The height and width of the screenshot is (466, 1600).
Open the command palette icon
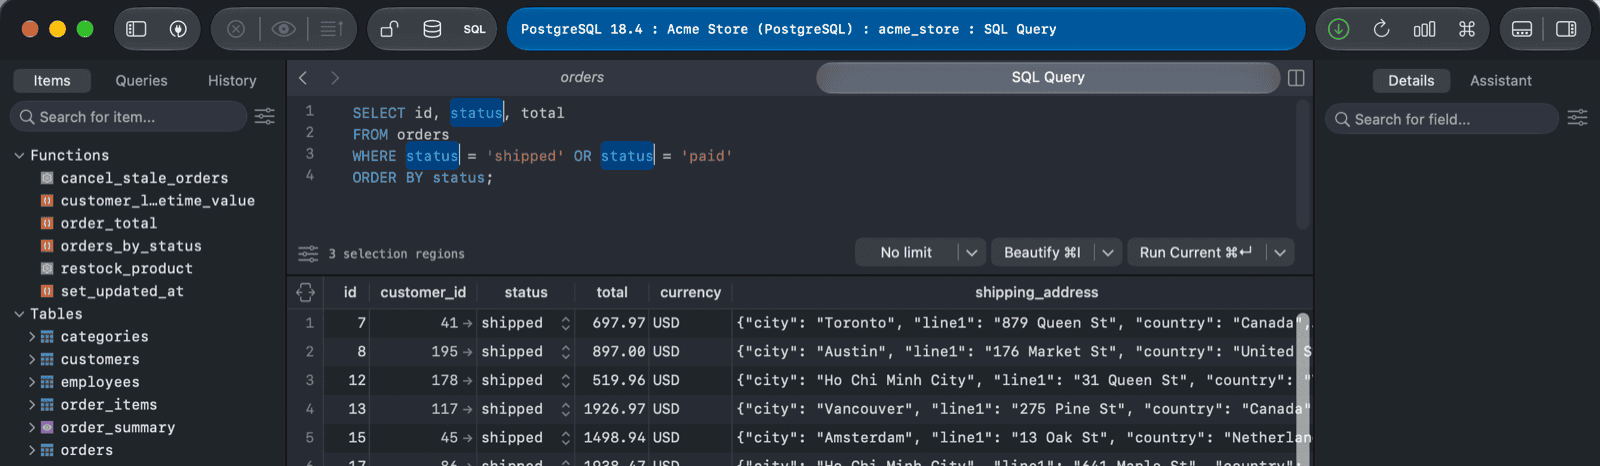click(1467, 29)
